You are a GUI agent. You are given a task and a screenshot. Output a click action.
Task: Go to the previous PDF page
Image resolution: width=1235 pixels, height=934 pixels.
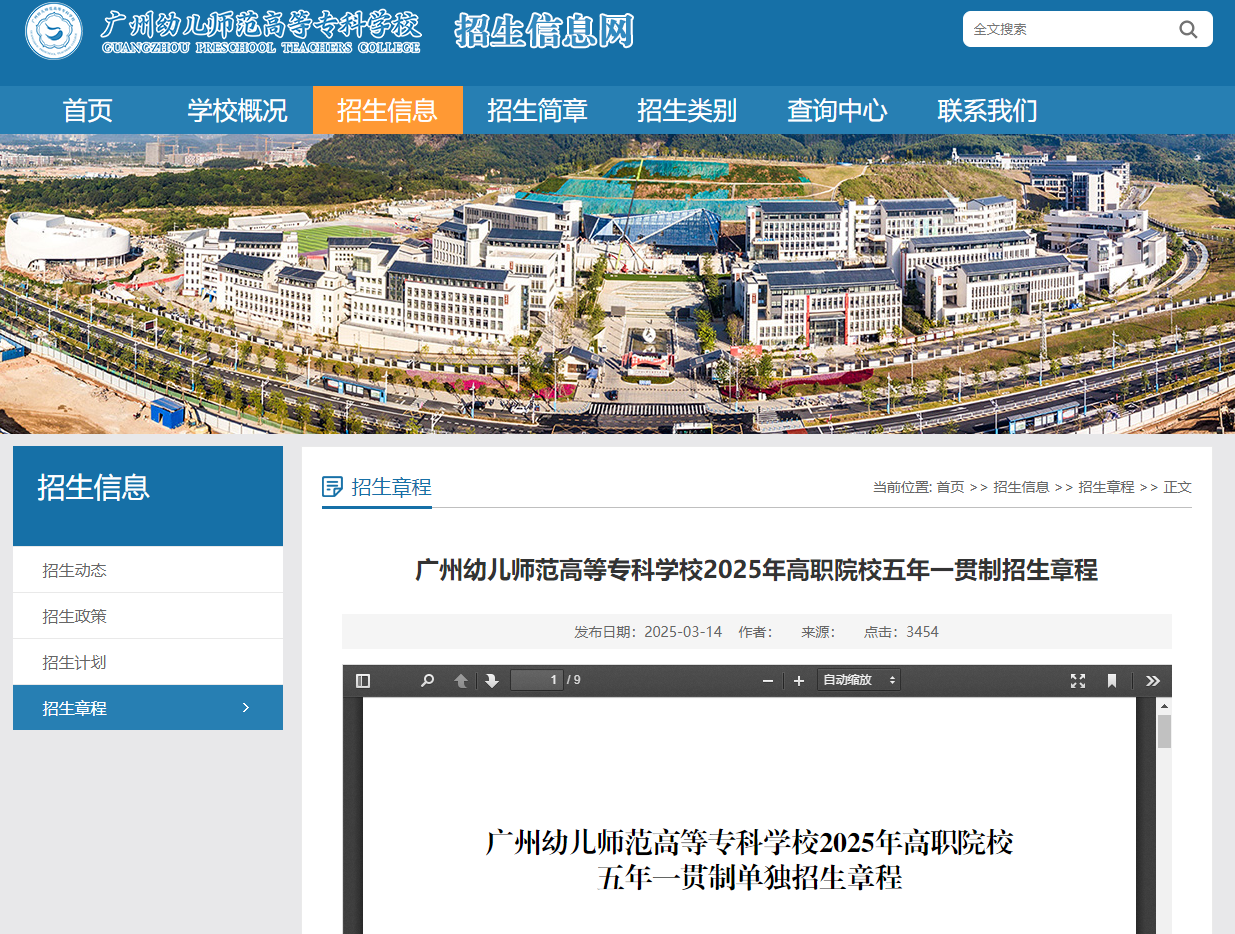(x=459, y=680)
